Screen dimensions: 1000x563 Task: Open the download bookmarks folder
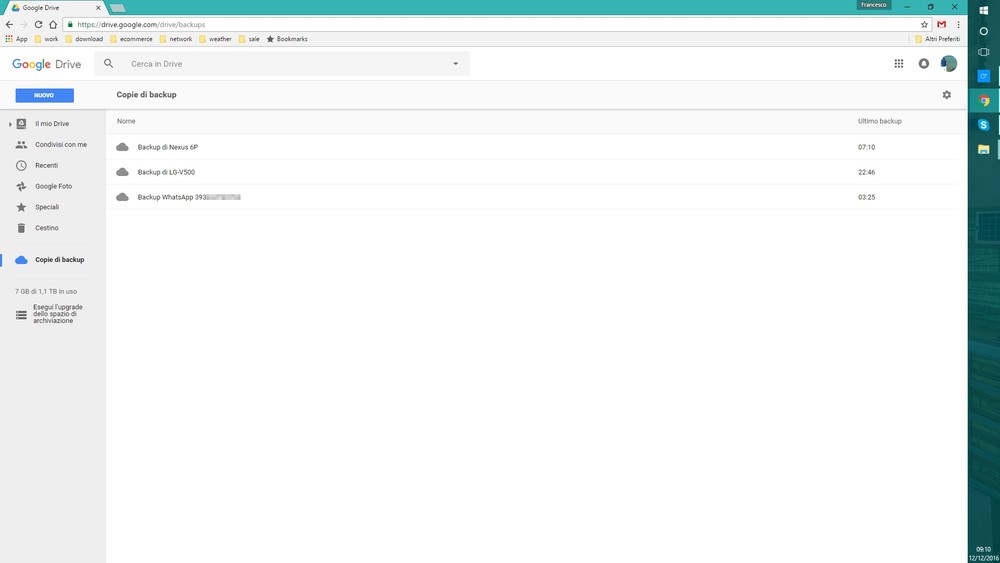click(84, 39)
